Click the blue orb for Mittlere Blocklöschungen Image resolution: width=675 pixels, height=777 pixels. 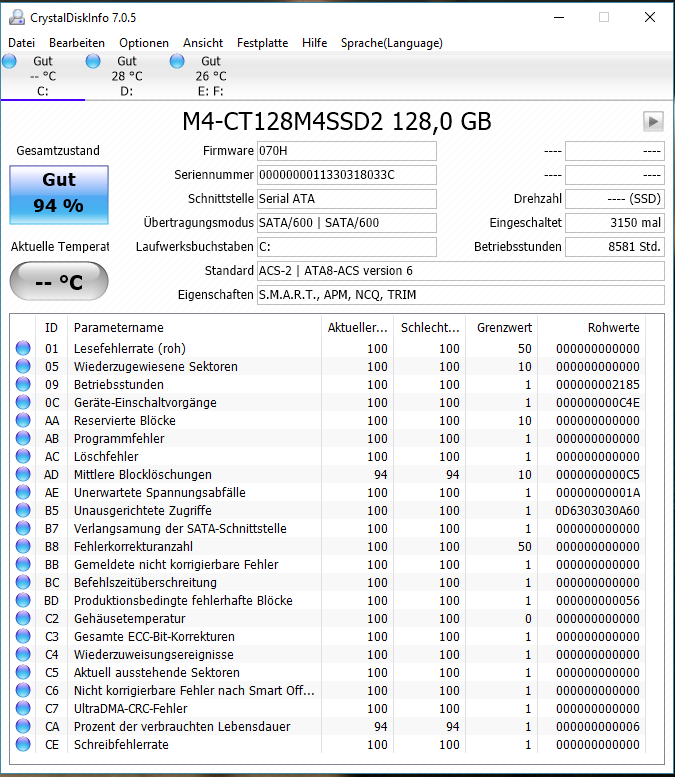coord(23,474)
